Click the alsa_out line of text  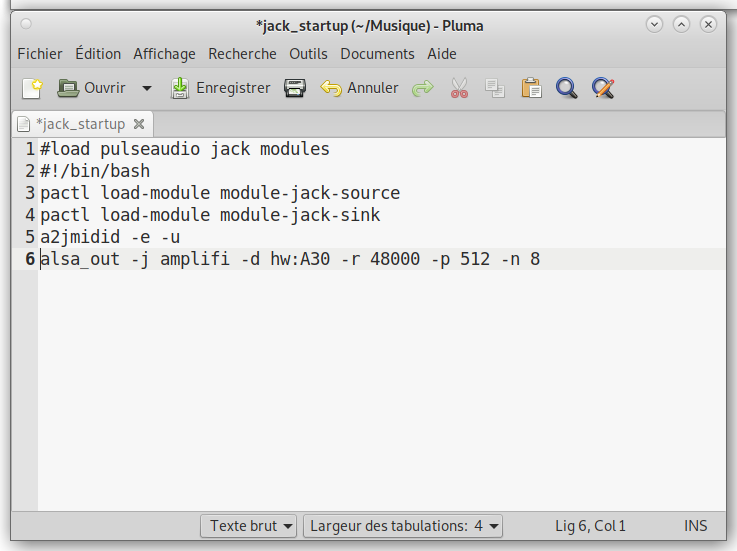[x=290, y=259]
